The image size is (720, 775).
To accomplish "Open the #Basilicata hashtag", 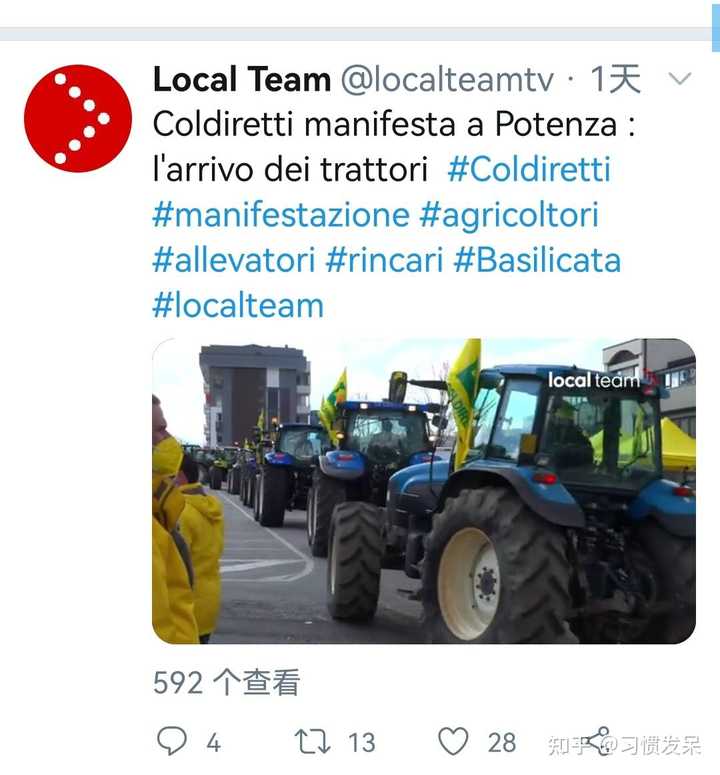I will pos(537,260).
